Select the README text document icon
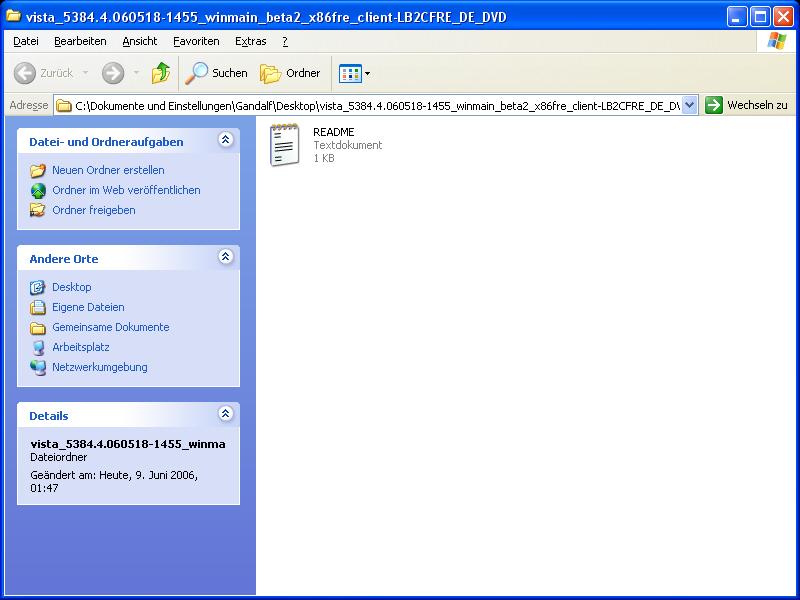 (284, 145)
